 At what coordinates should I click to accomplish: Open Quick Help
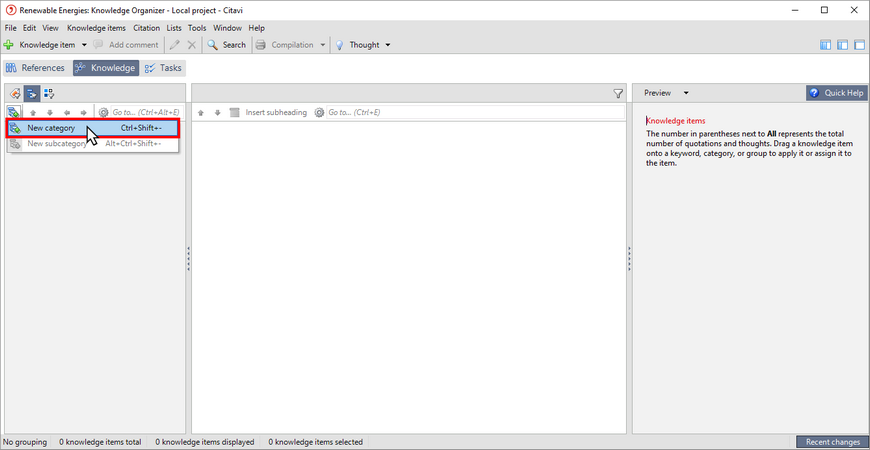pos(837,93)
